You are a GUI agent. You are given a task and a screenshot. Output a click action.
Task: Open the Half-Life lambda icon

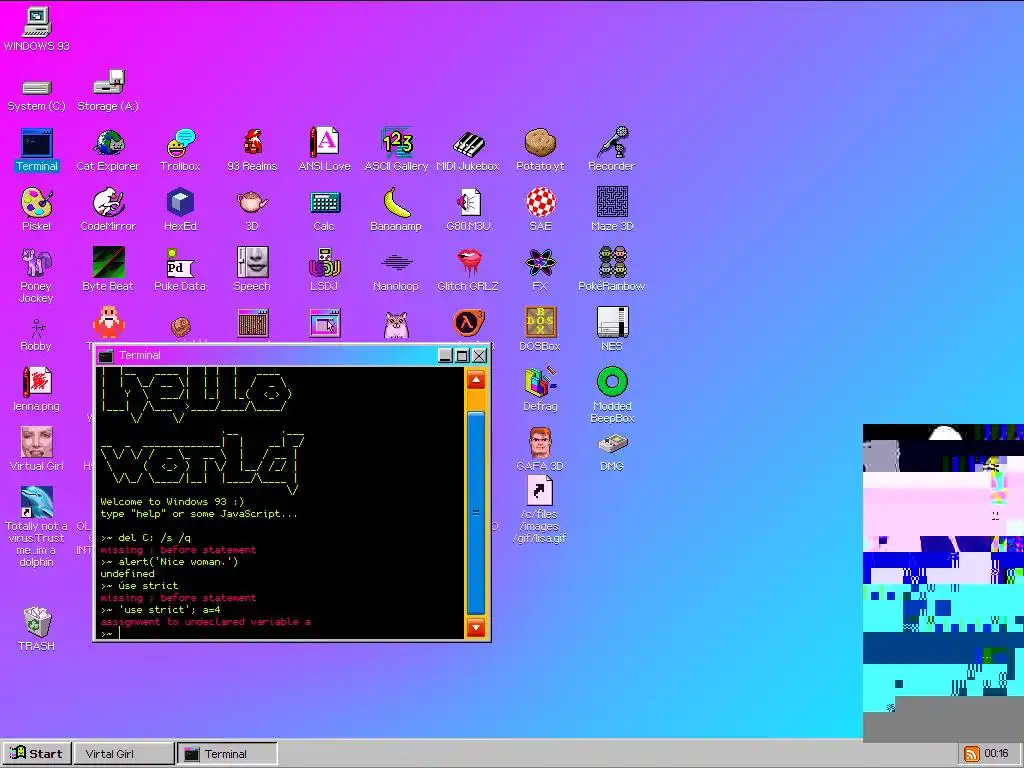468,324
